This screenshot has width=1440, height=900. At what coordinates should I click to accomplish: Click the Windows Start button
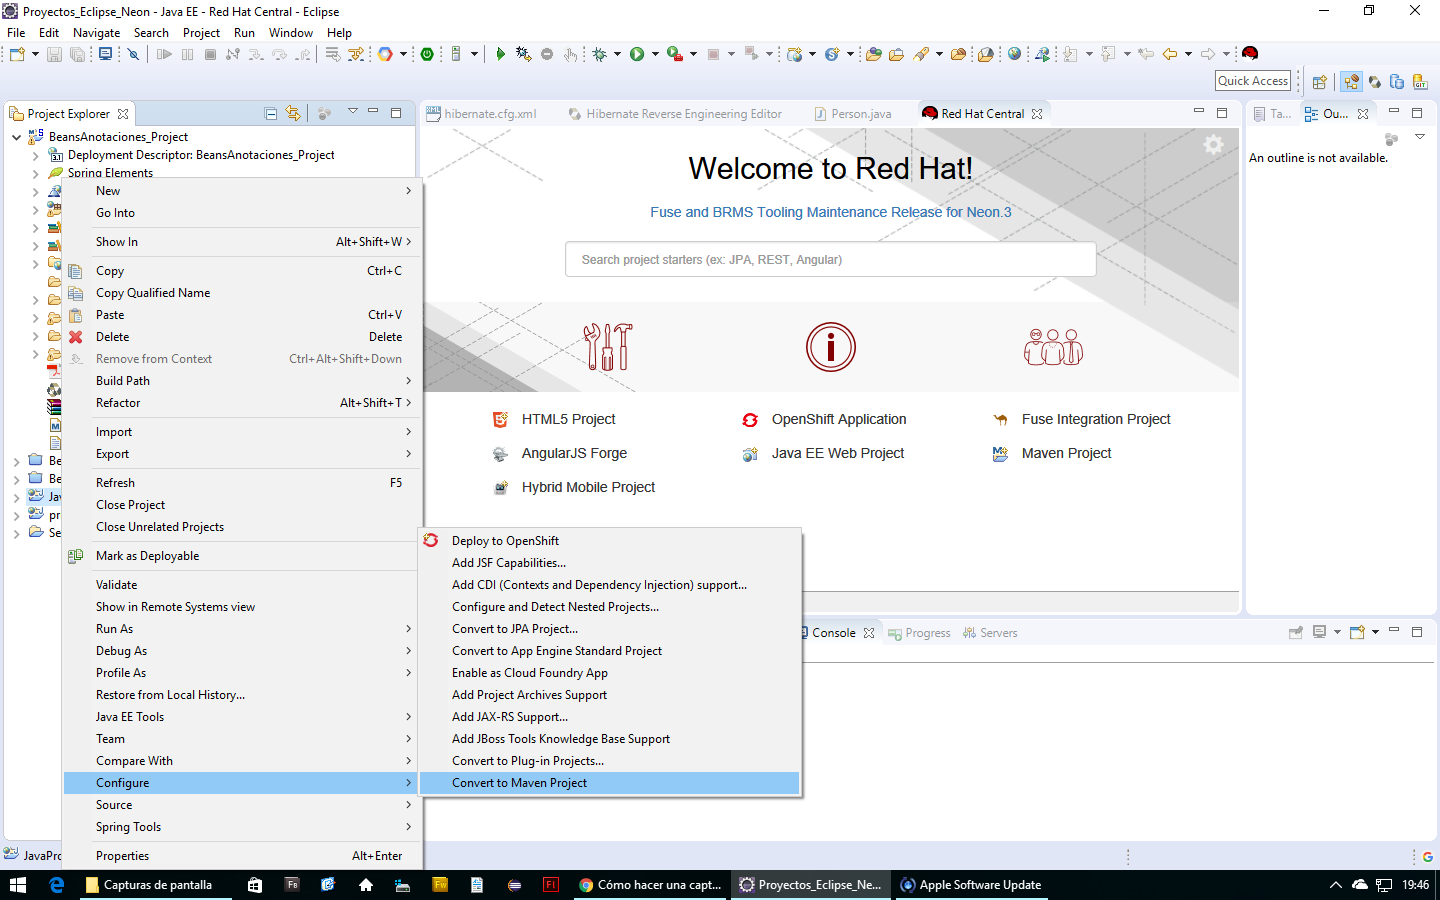pyautogui.click(x=17, y=885)
